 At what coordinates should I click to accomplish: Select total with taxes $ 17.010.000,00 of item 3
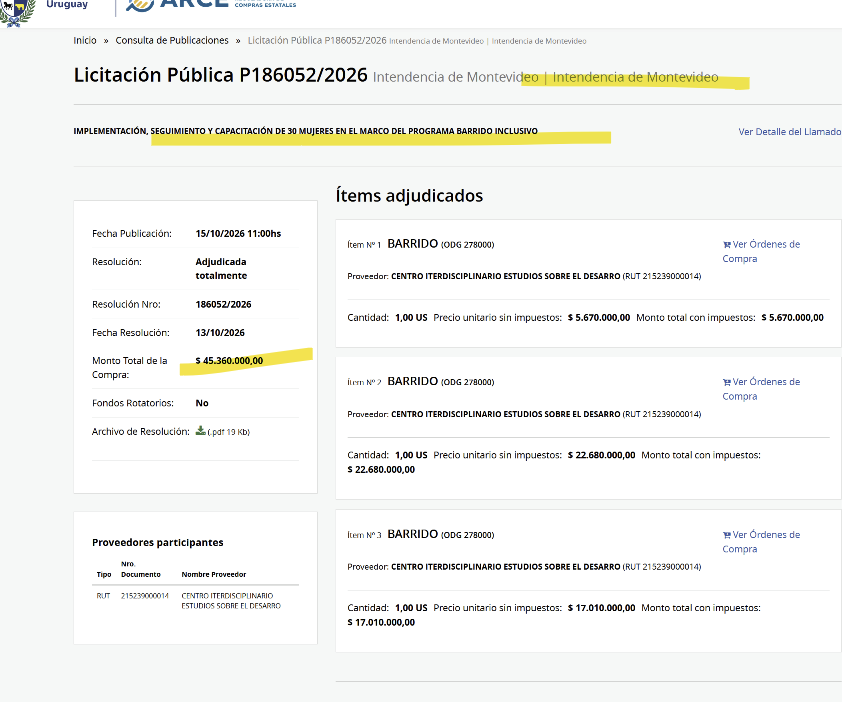381,623
